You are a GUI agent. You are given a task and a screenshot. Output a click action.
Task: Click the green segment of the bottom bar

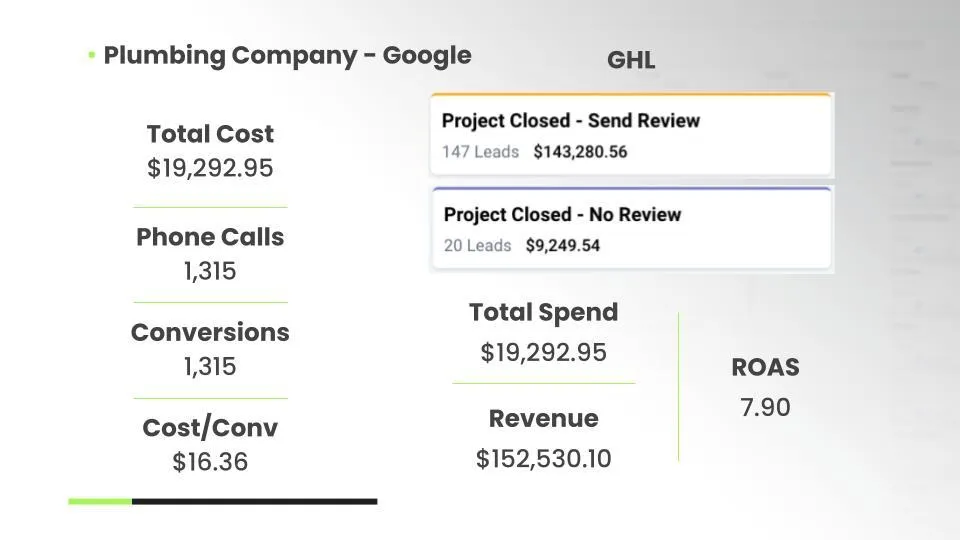tap(100, 501)
